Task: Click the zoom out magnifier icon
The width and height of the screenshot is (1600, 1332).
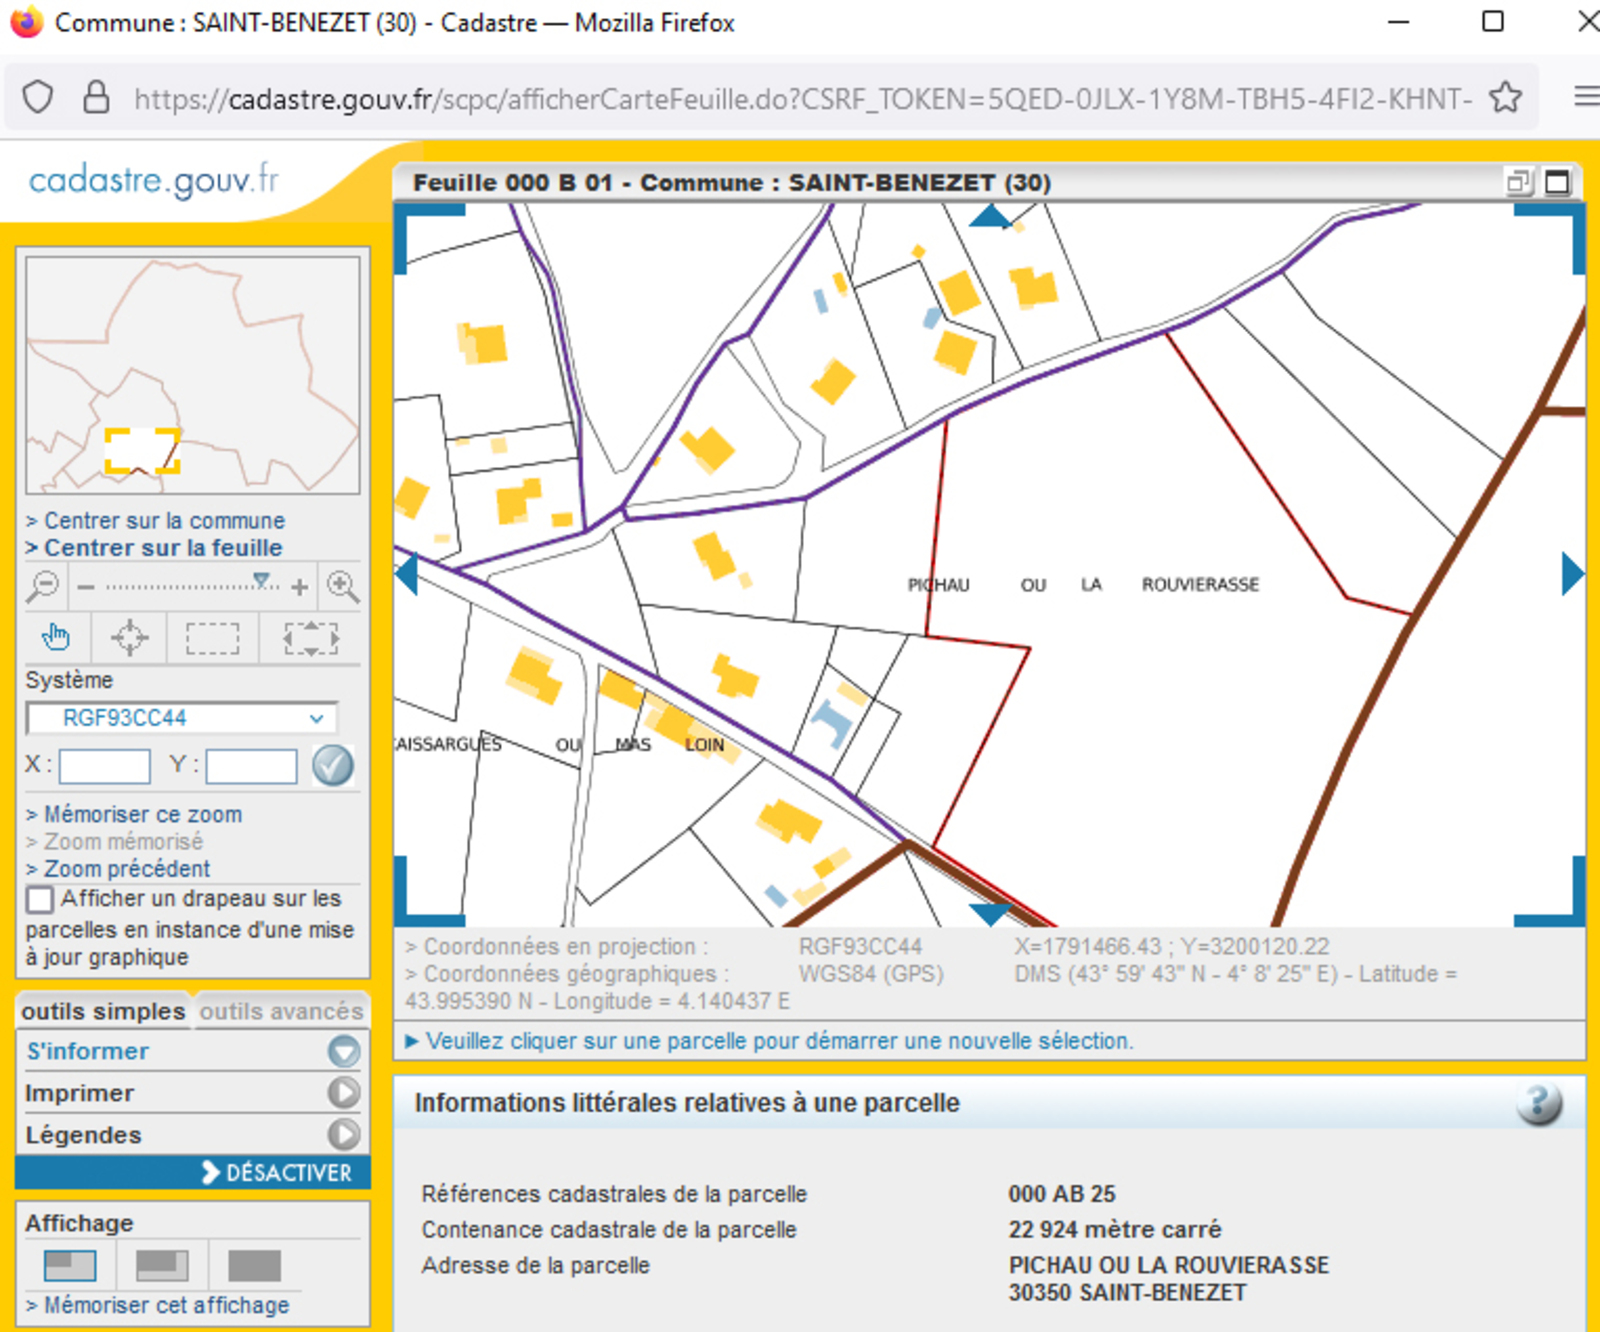Action: [43, 586]
